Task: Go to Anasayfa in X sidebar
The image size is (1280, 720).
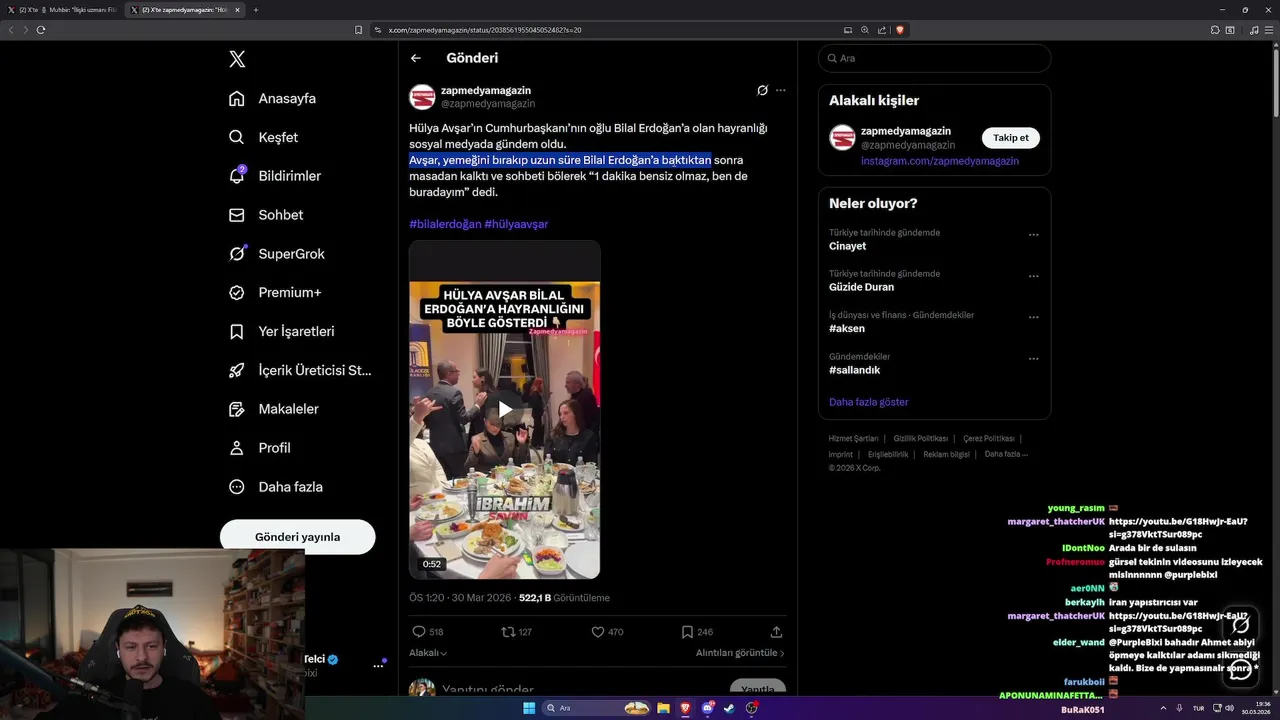Action: coord(272,98)
